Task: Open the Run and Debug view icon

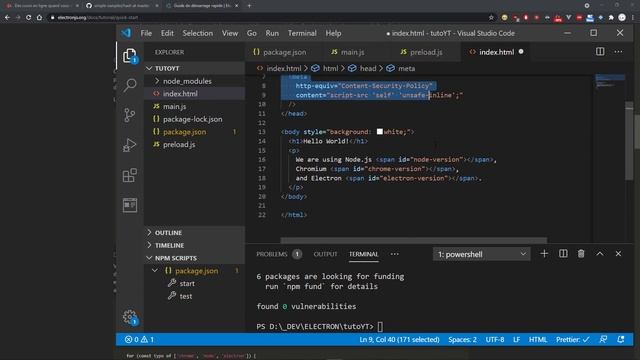Action: point(130,145)
